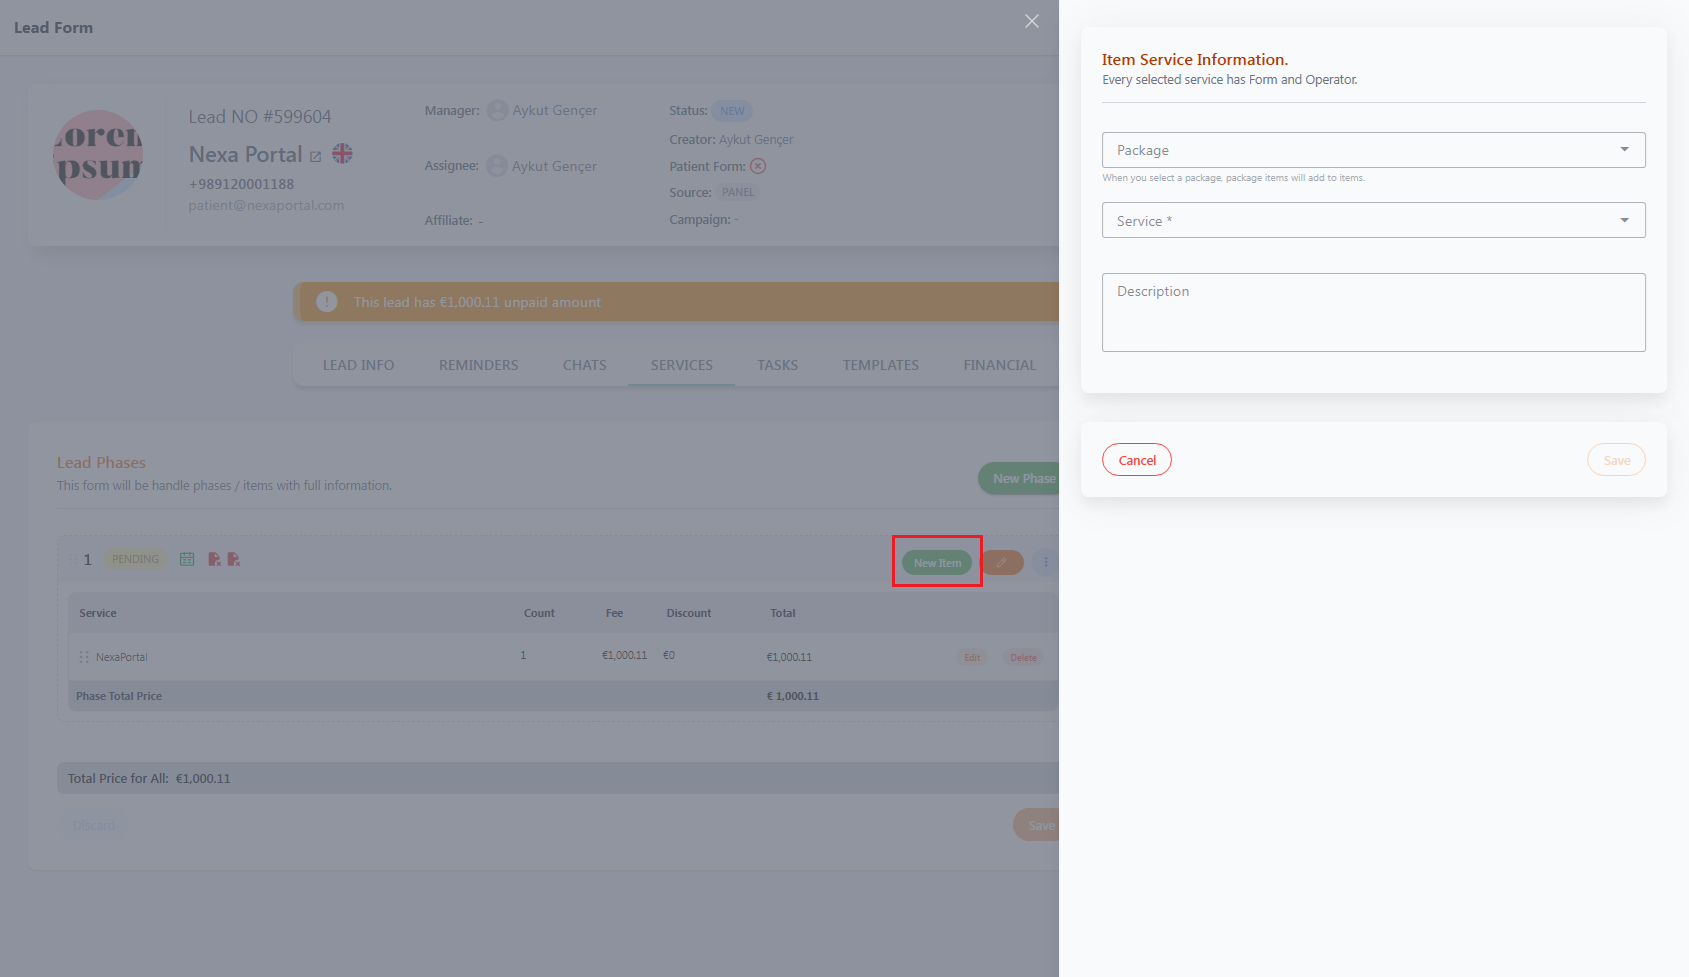
Task: Expand the Package dropdown
Action: [1373, 150]
